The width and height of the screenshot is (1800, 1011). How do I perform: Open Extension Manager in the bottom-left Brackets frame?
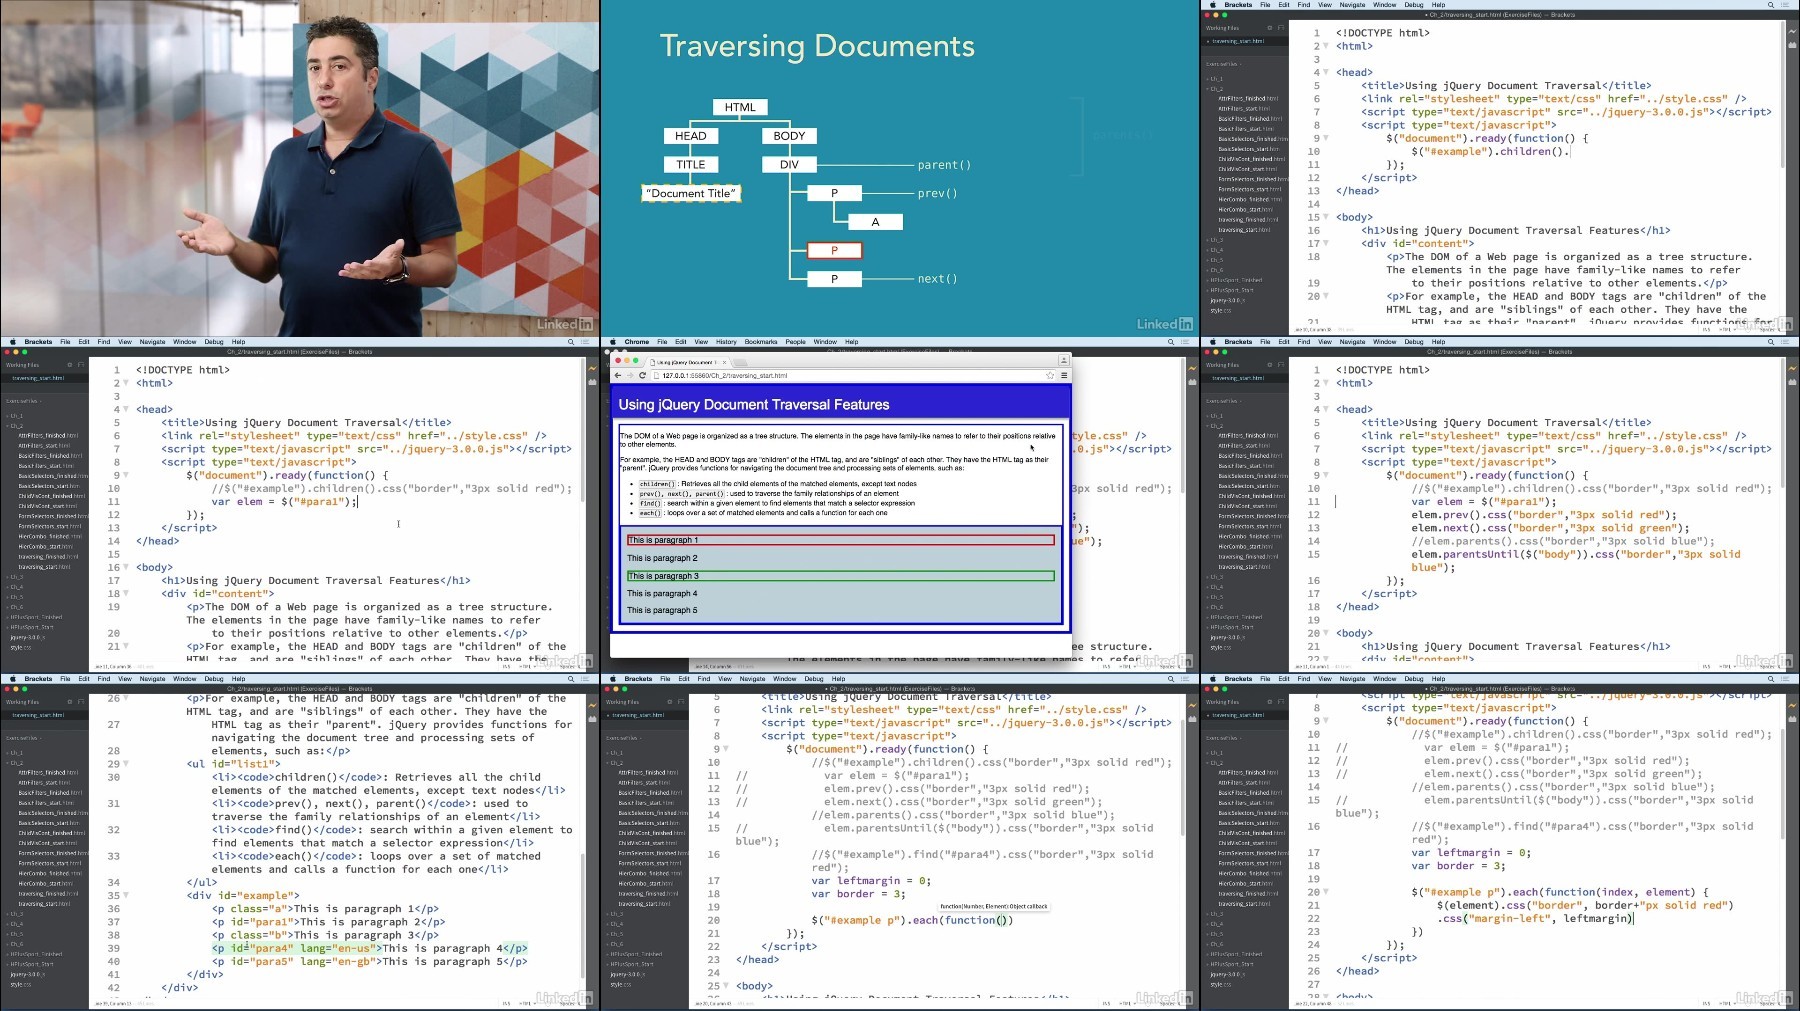pyautogui.click(x=592, y=718)
